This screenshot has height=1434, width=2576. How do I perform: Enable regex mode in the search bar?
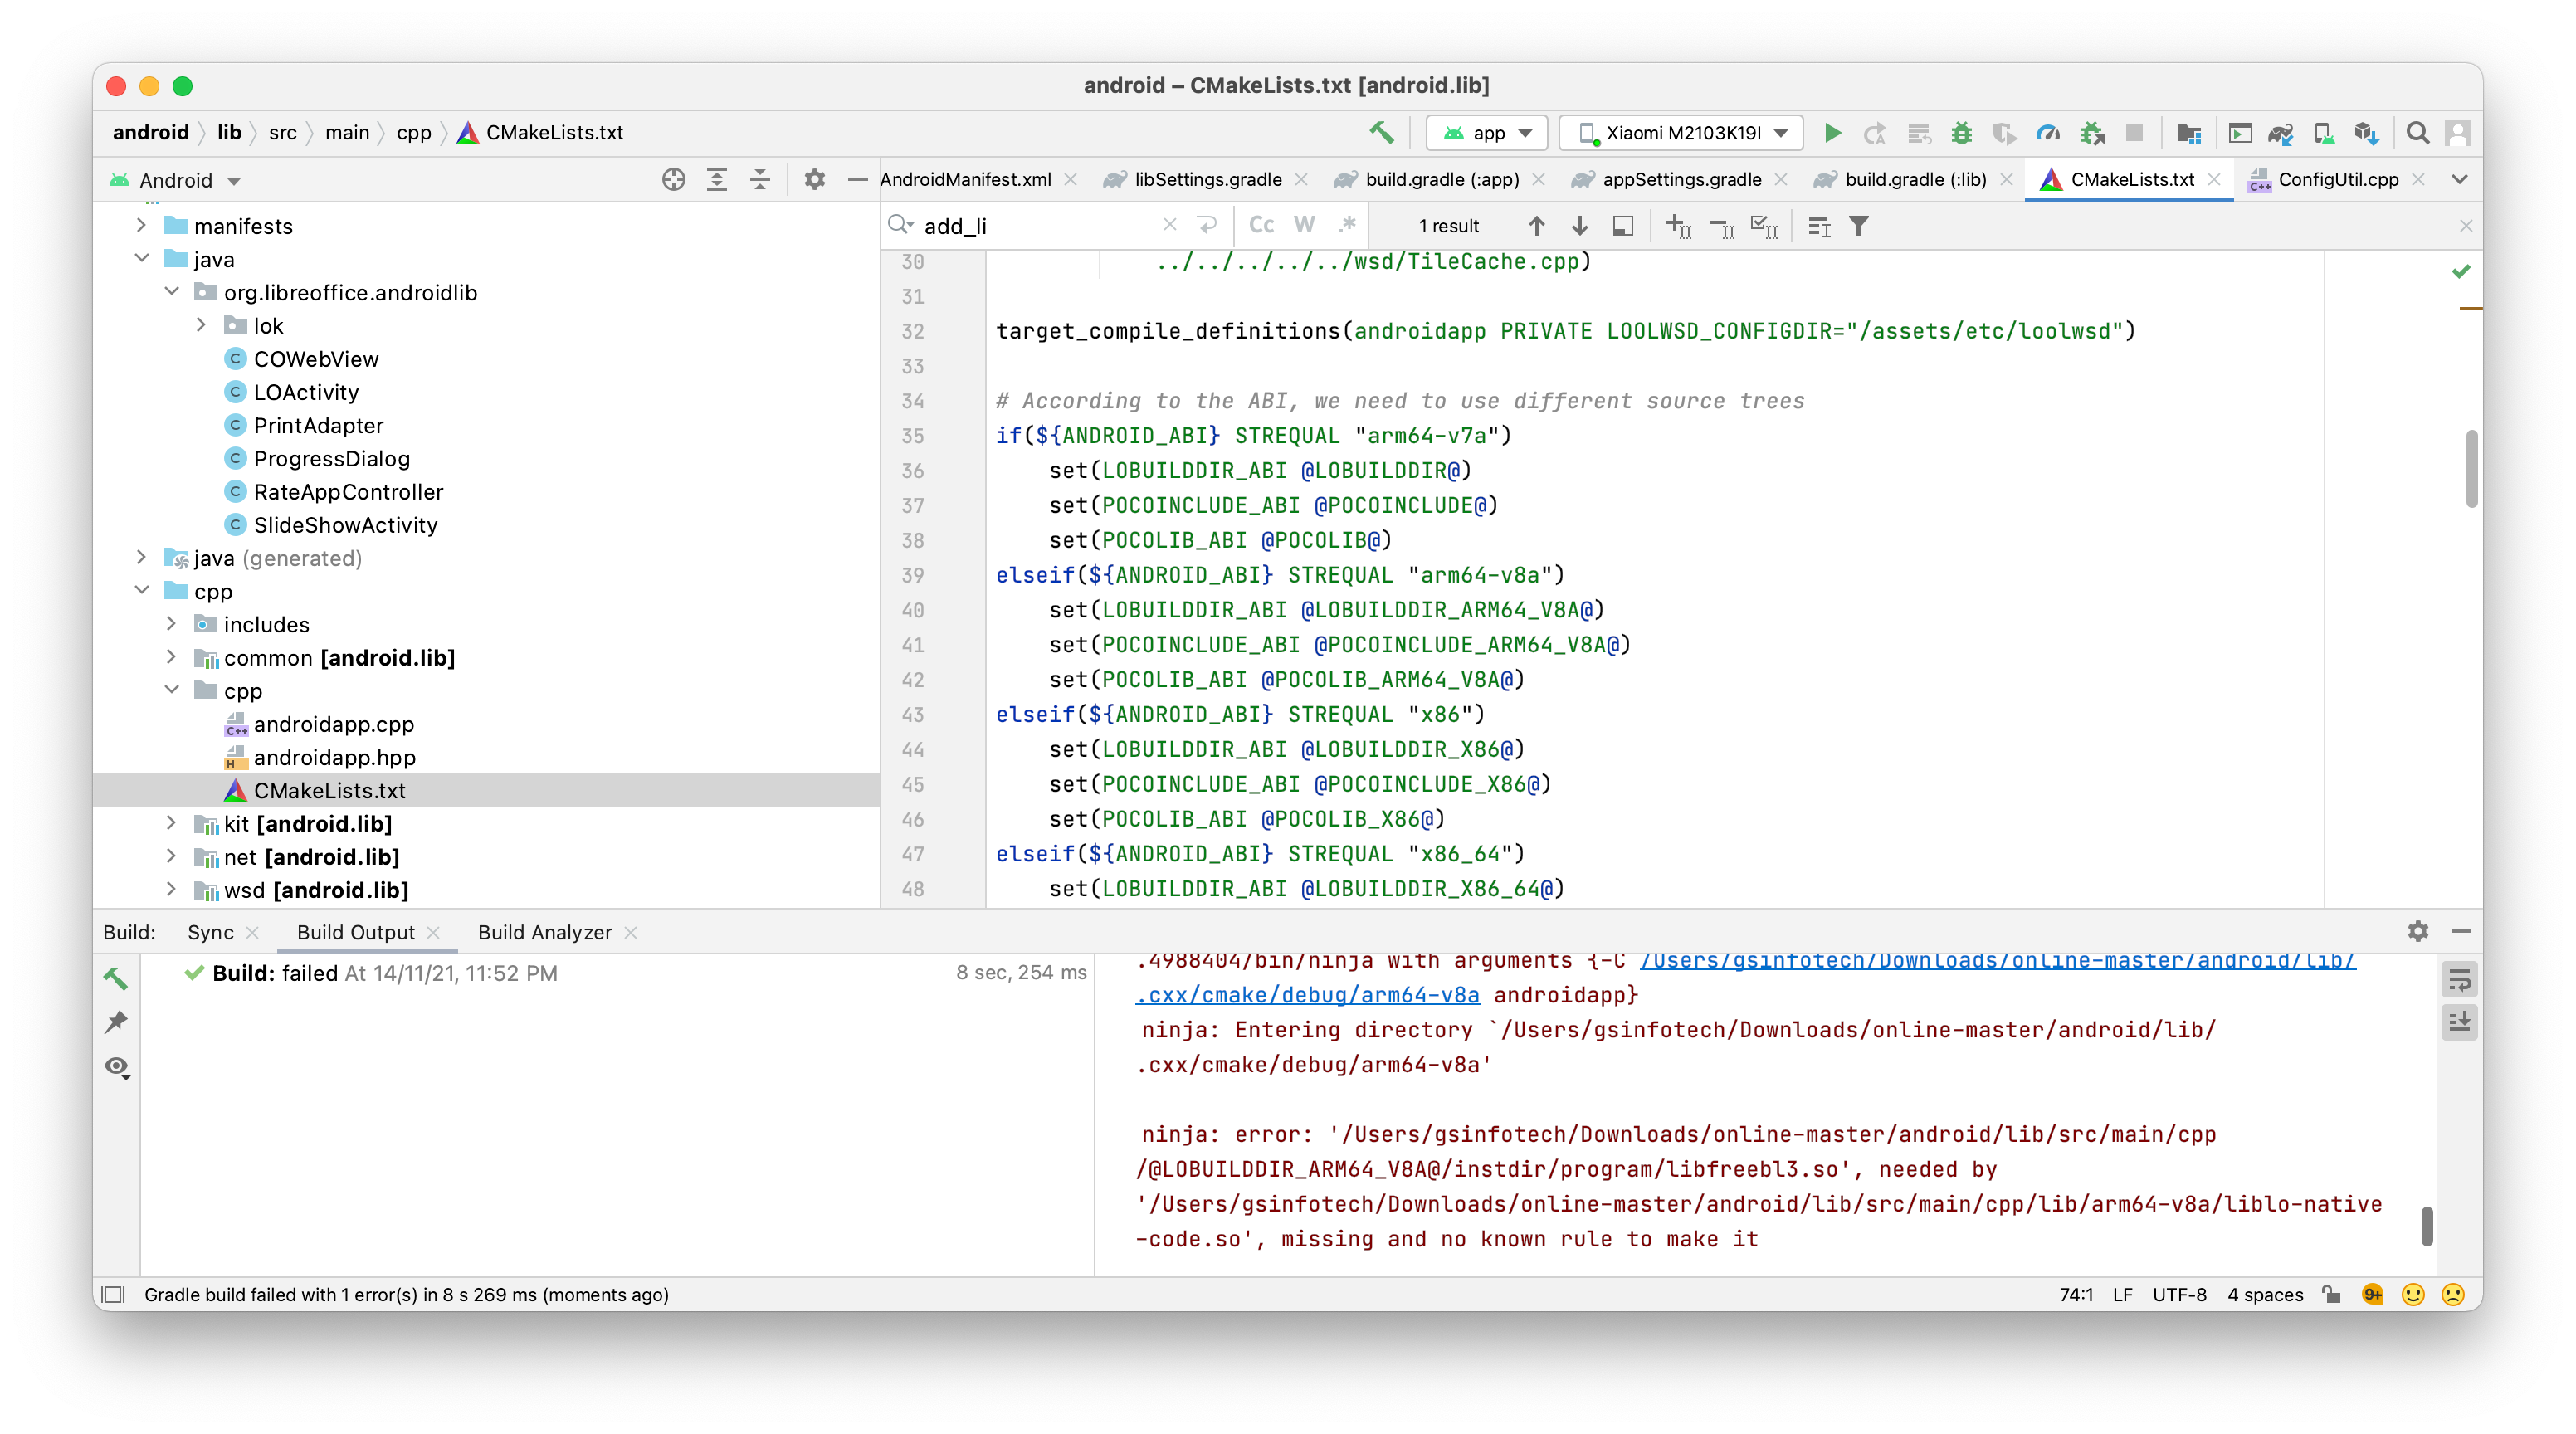1347,226
